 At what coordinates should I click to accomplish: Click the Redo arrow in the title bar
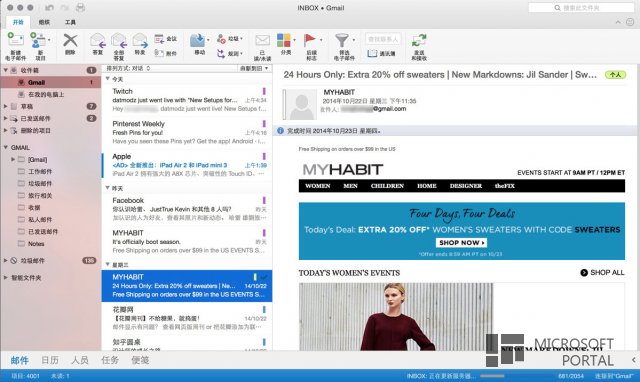[x=64, y=7]
